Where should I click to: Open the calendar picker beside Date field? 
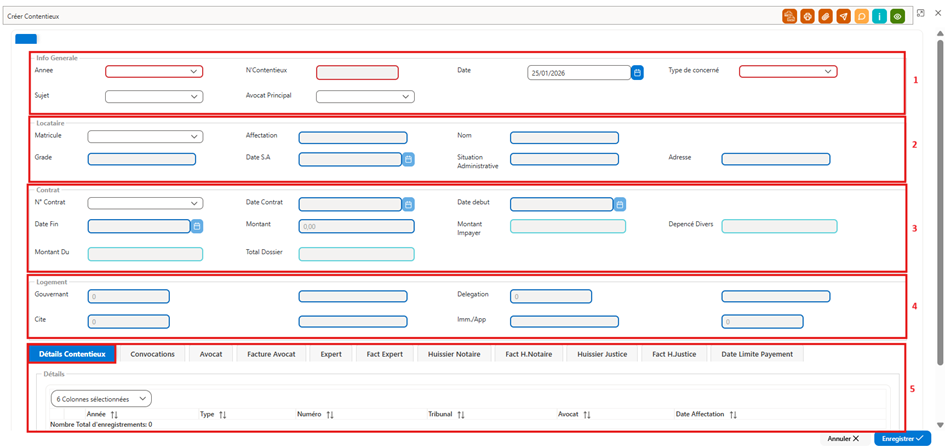tap(638, 73)
